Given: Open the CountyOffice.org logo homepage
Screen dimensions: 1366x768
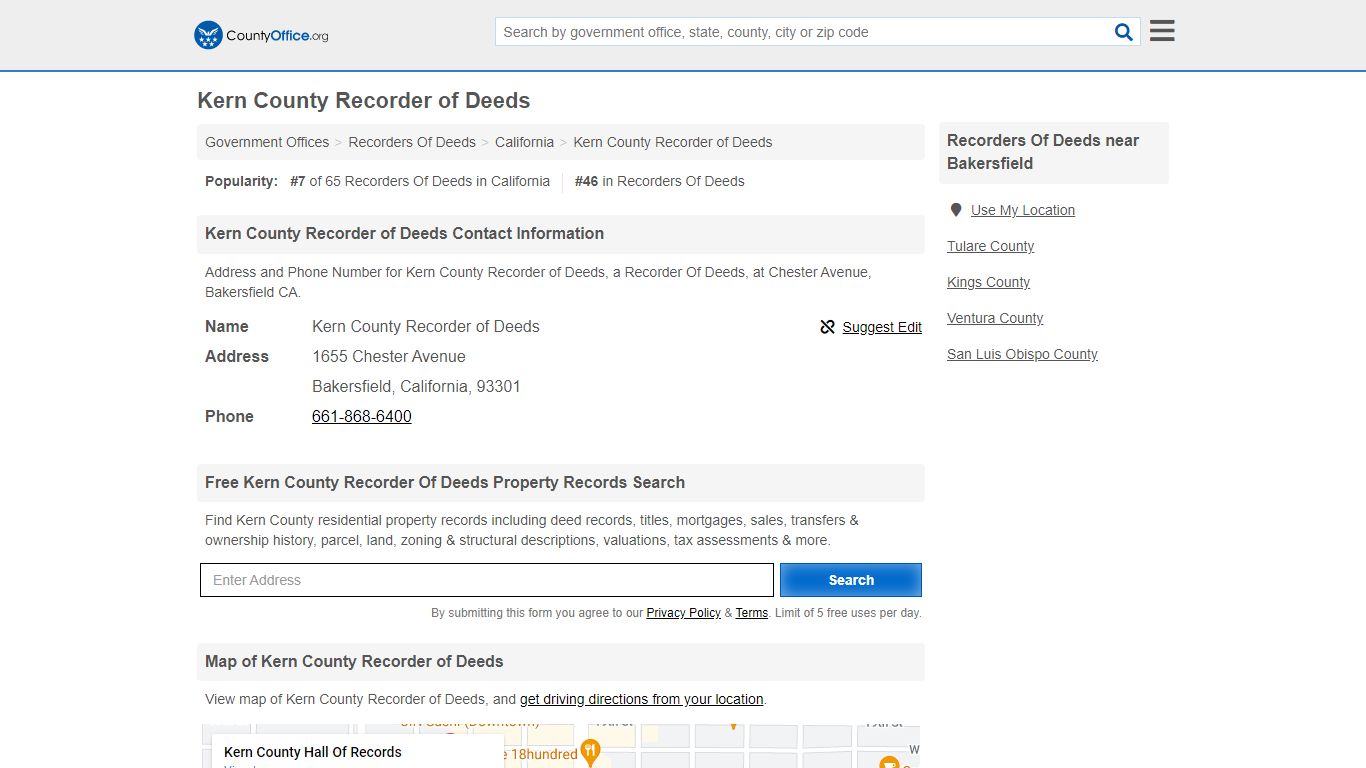Looking at the screenshot, I should [x=261, y=35].
